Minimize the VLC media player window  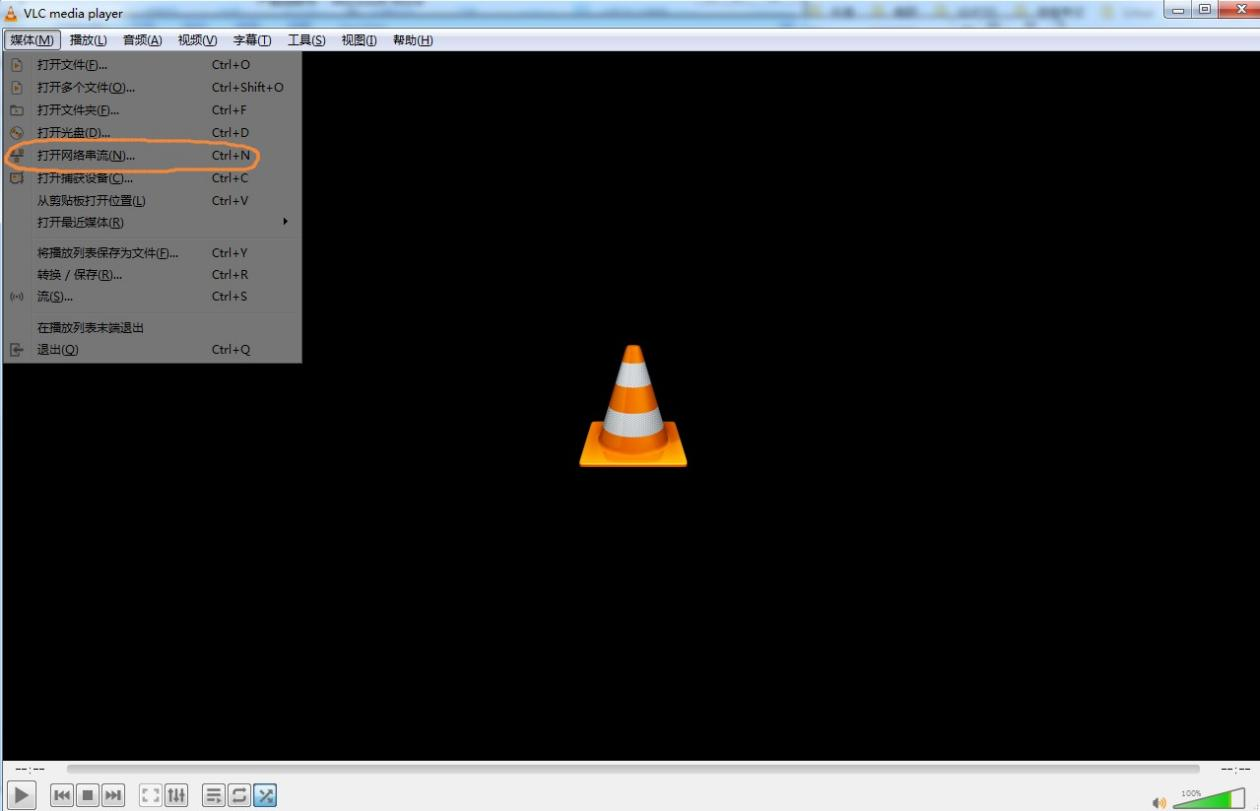click(1178, 10)
